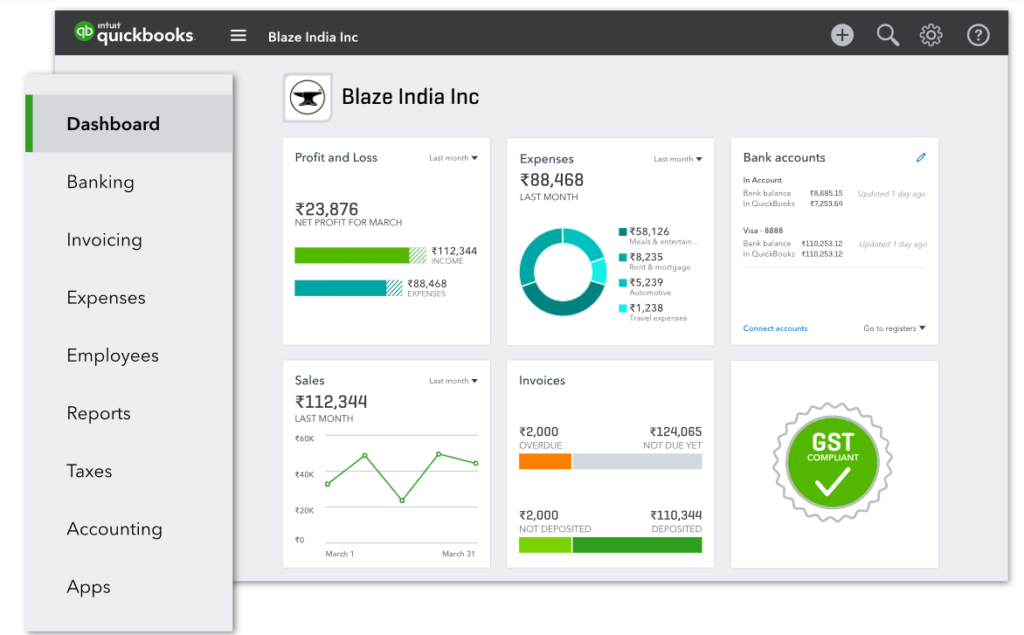The height and width of the screenshot is (635, 1024).
Task: Go to Reports in sidebar
Action: click(x=98, y=413)
